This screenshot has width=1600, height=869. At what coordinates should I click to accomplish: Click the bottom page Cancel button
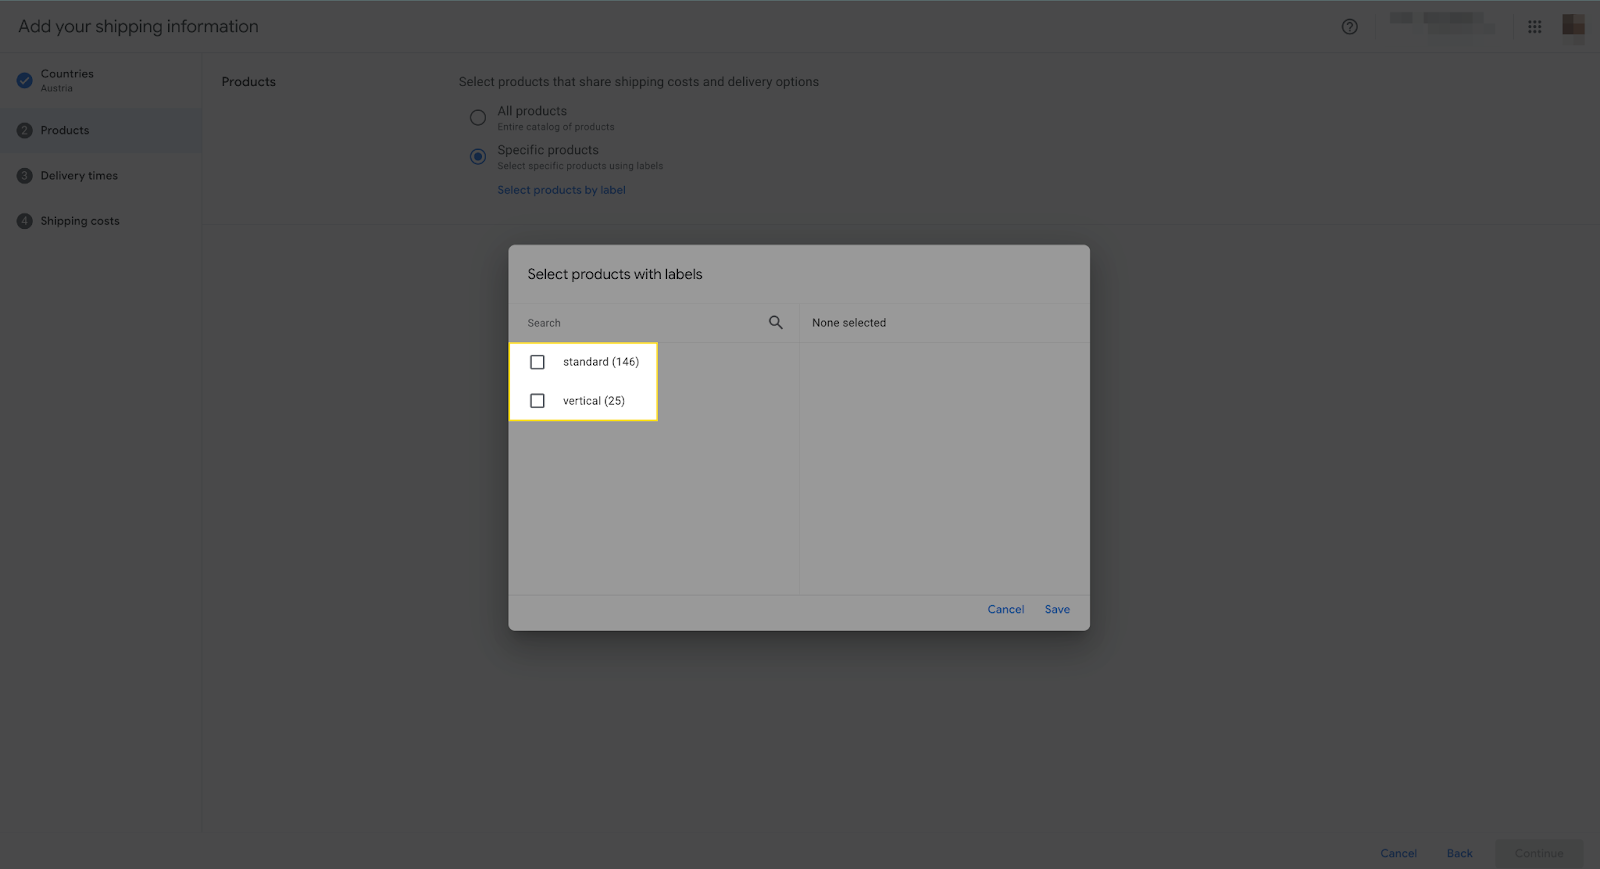coord(1398,853)
